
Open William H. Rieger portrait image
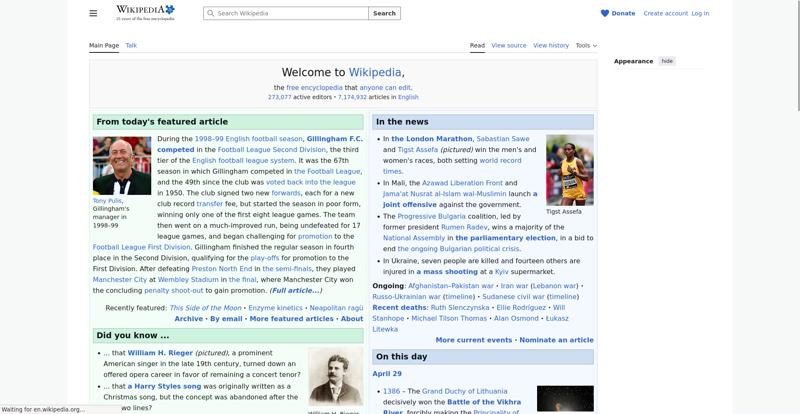click(x=334, y=377)
